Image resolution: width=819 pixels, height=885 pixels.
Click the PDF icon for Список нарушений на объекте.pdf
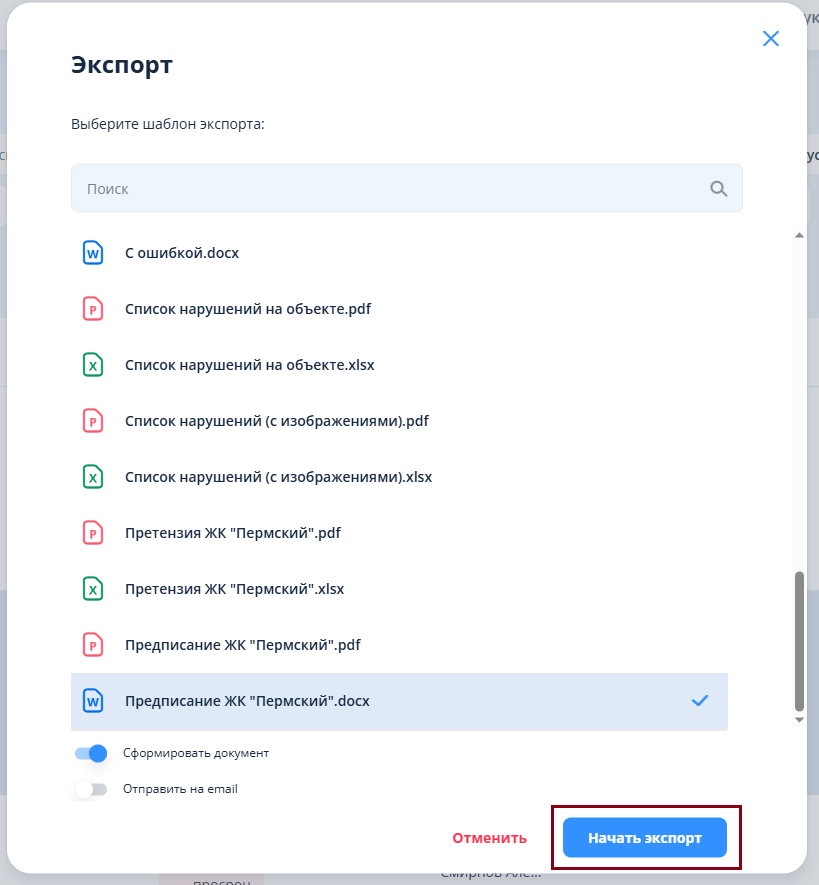[x=93, y=309]
